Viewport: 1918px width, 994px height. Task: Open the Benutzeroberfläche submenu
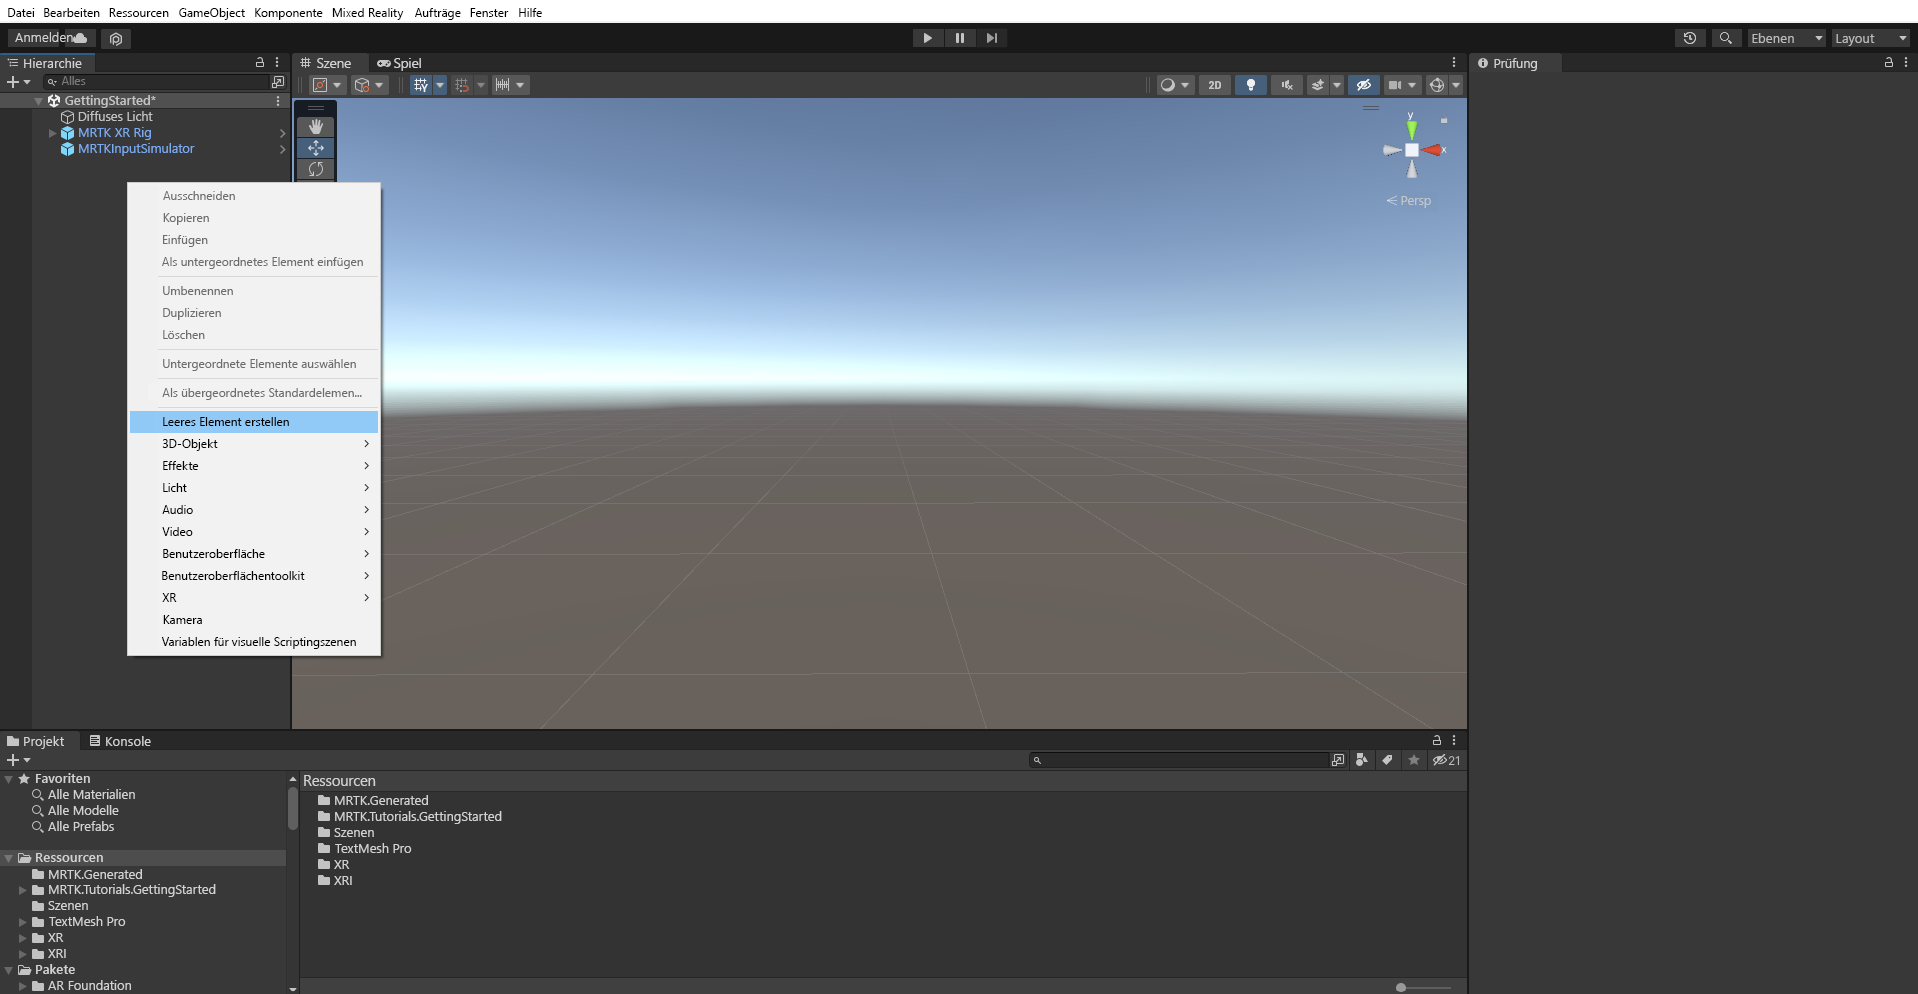[254, 554]
